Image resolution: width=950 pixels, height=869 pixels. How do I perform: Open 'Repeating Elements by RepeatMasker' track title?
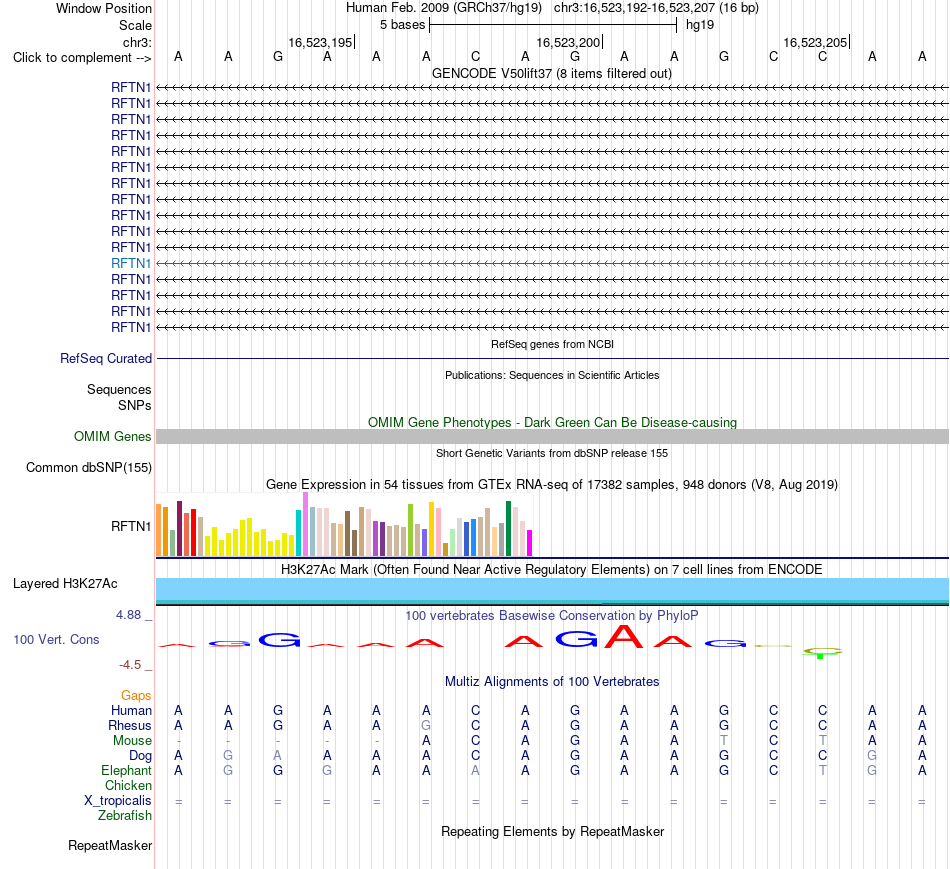(x=552, y=831)
